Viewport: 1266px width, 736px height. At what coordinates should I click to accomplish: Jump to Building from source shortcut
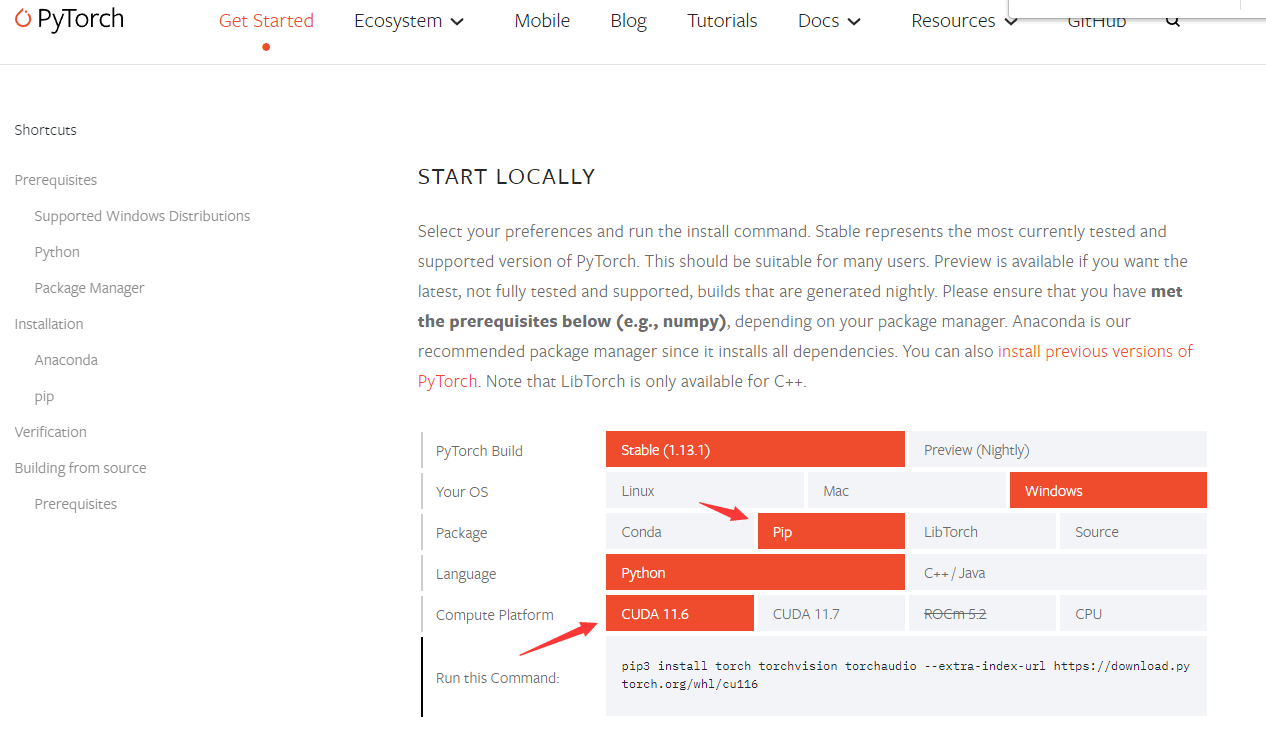[x=80, y=468]
